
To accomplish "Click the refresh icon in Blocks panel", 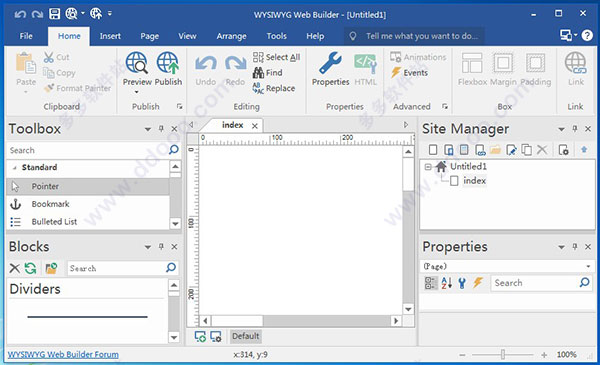I will tap(31, 268).
